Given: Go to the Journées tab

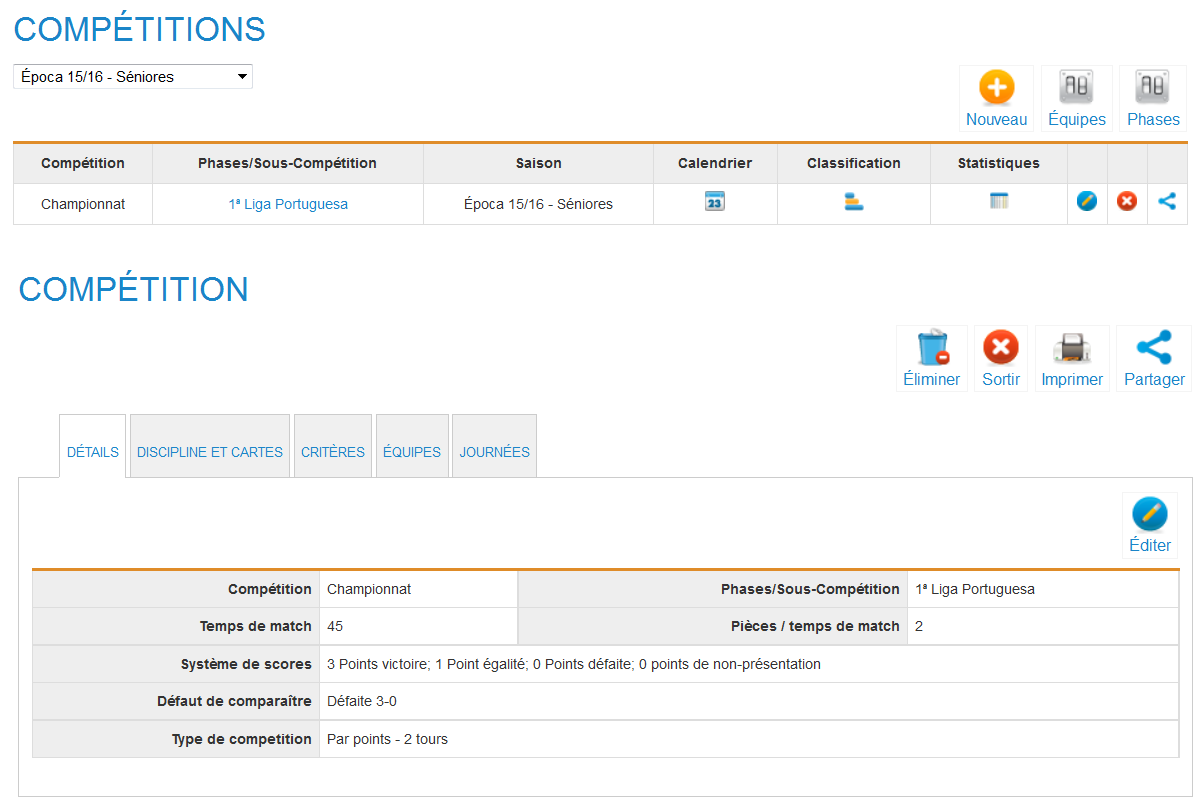Looking at the screenshot, I should pyautogui.click(x=494, y=452).
